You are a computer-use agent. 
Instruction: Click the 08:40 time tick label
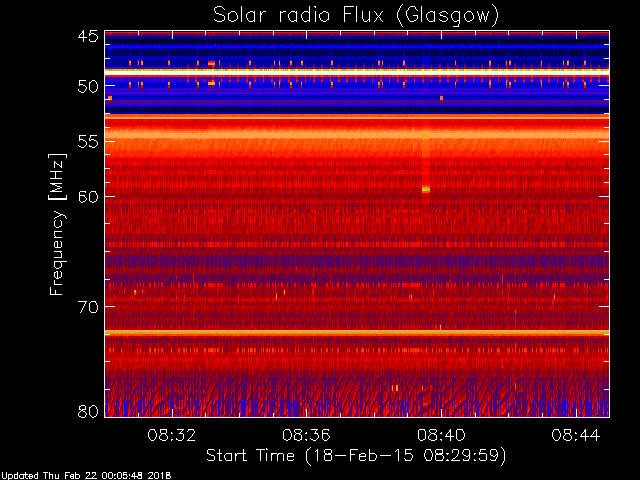click(441, 435)
